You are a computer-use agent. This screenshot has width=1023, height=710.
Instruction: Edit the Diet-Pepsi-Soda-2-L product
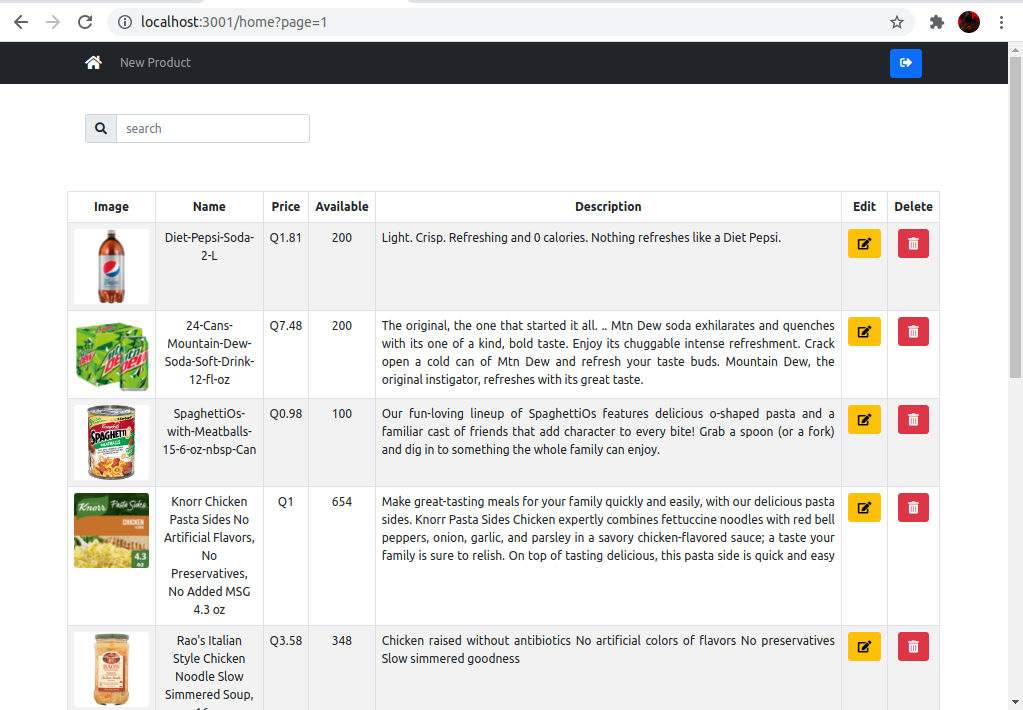point(864,243)
